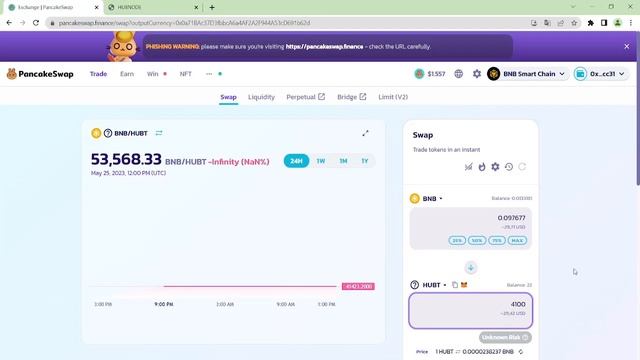Open a new browser tab
The image size is (640, 360).
tap(212, 7)
